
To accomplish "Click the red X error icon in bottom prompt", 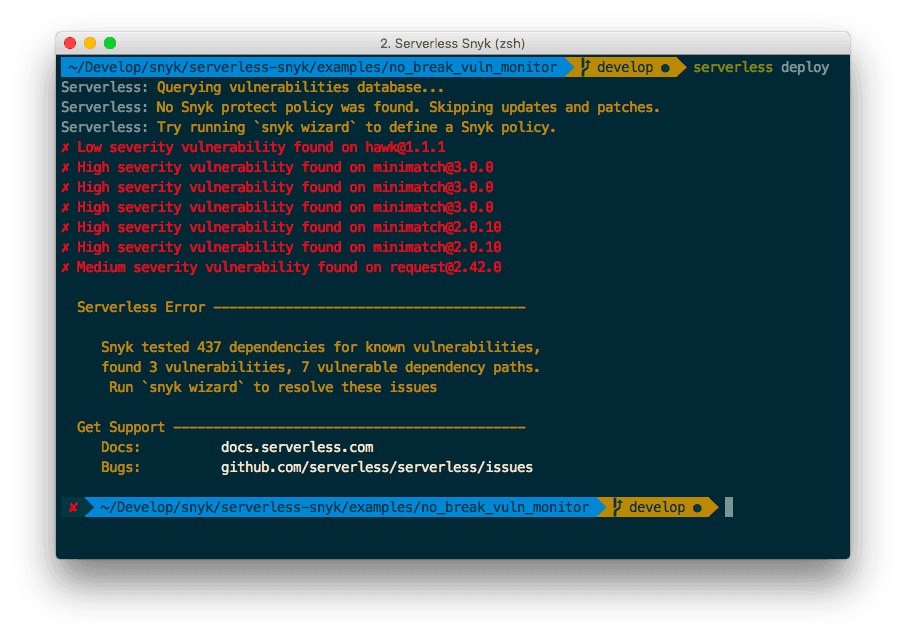I will pyautogui.click(x=73, y=507).
